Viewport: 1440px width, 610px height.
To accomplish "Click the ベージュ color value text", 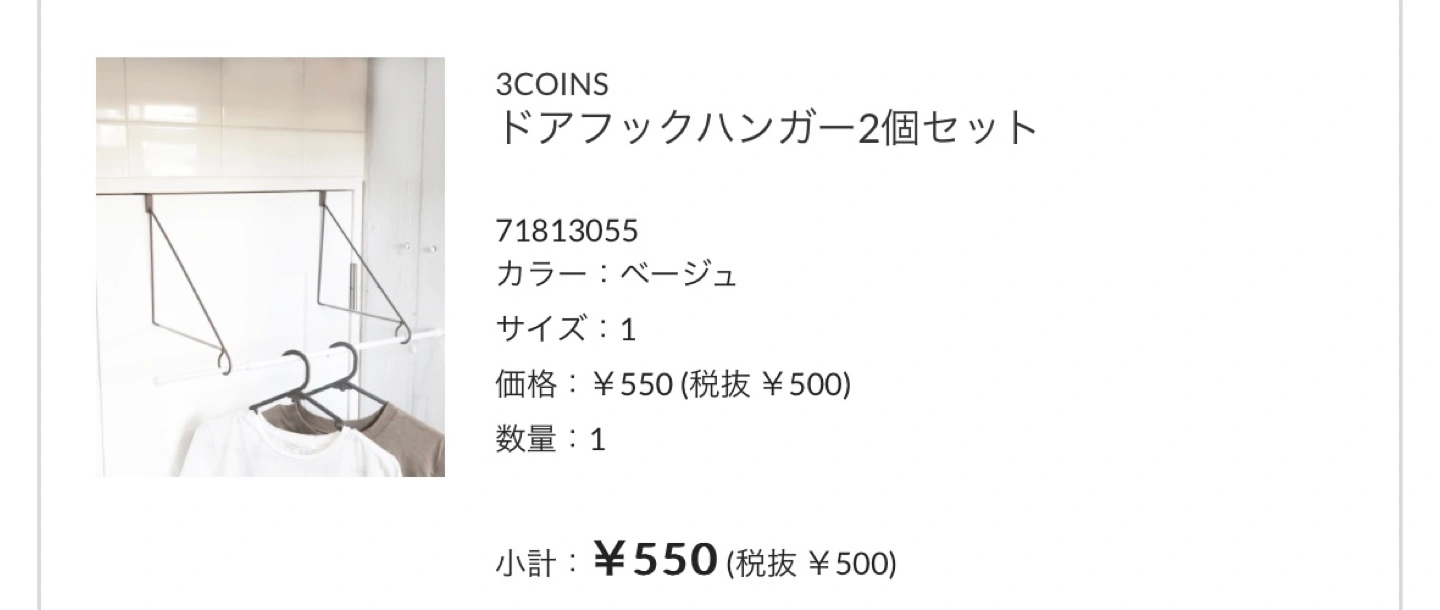I will coord(679,274).
